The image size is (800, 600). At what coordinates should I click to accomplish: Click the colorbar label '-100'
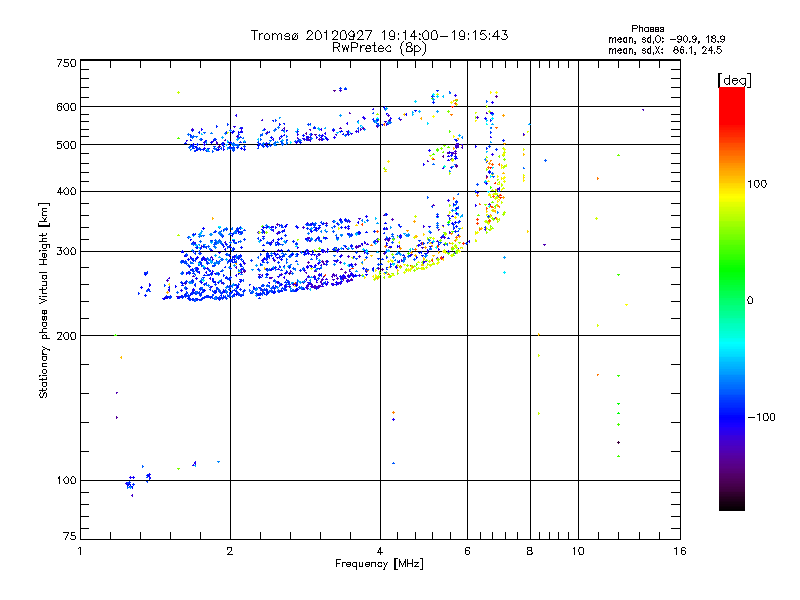(762, 417)
